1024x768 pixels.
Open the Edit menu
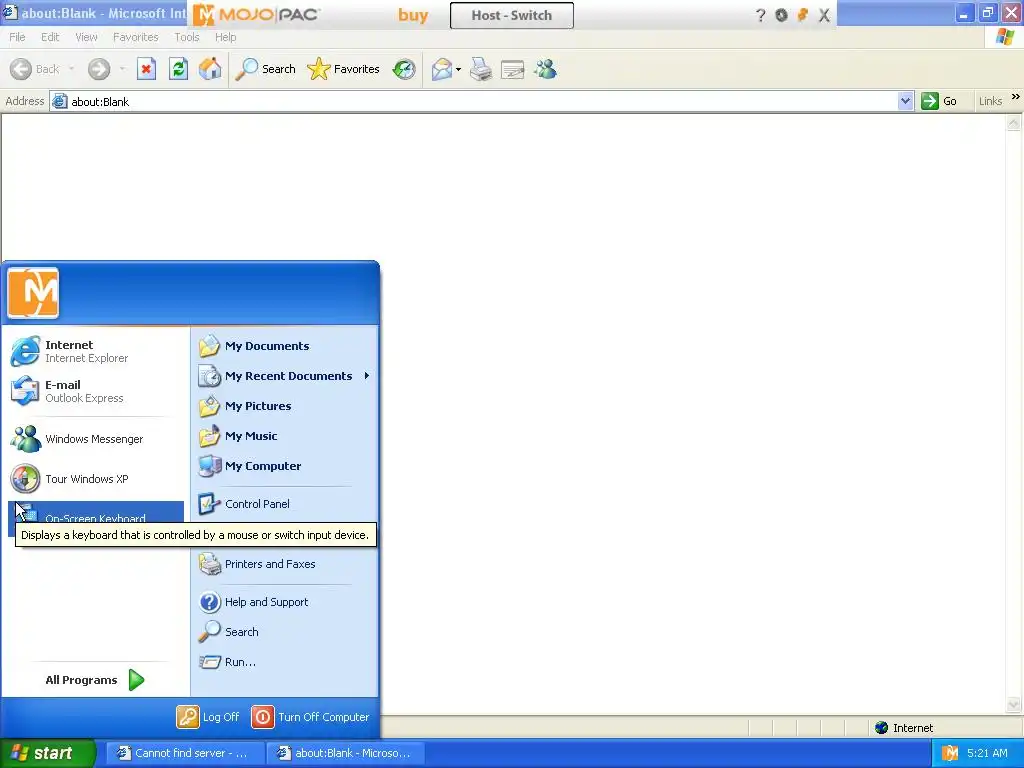pyautogui.click(x=50, y=37)
